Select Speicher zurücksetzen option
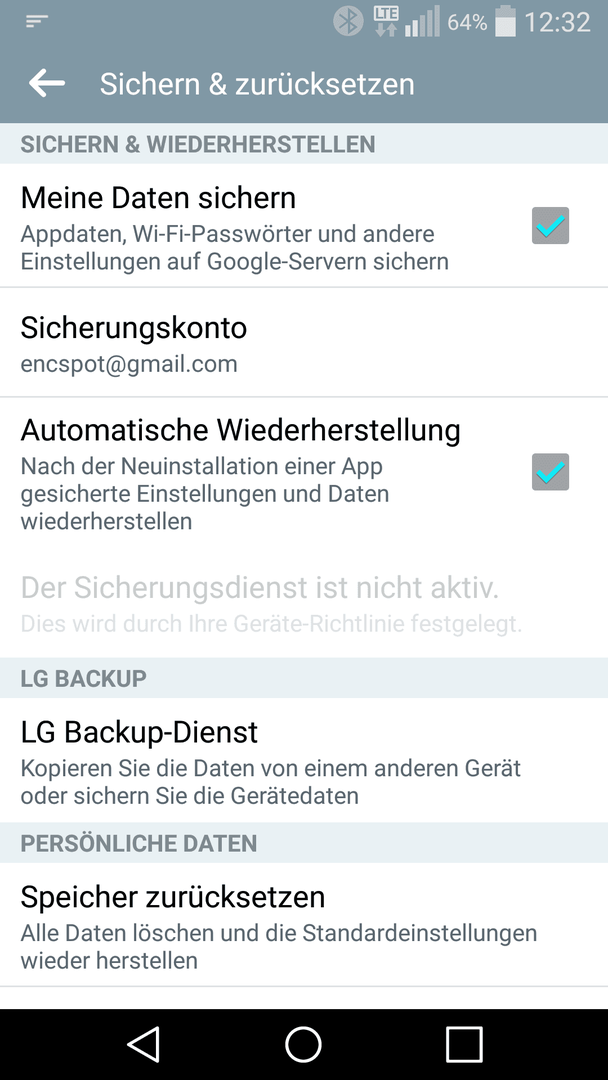The height and width of the screenshot is (1080, 608). [304, 924]
